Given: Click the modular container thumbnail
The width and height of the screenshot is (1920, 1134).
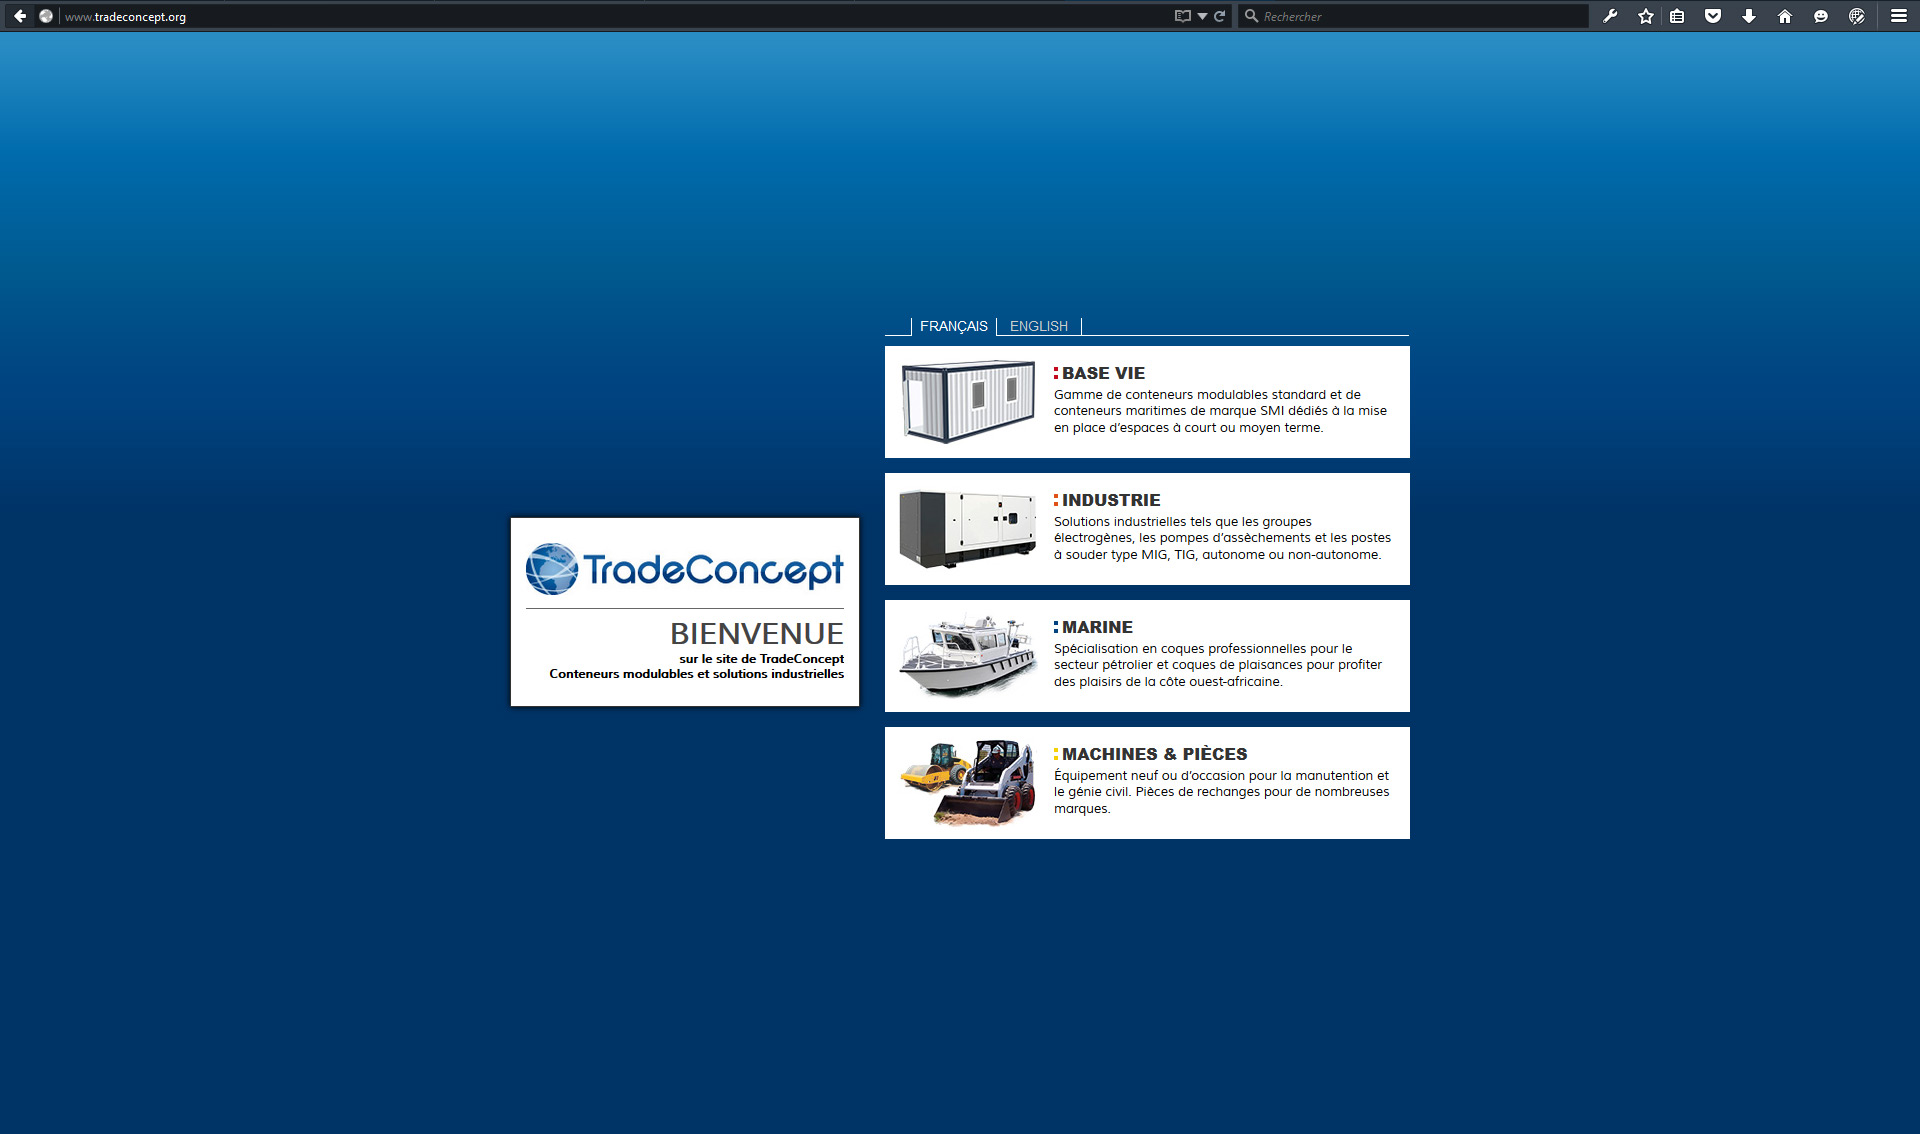Looking at the screenshot, I should point(968,401).
